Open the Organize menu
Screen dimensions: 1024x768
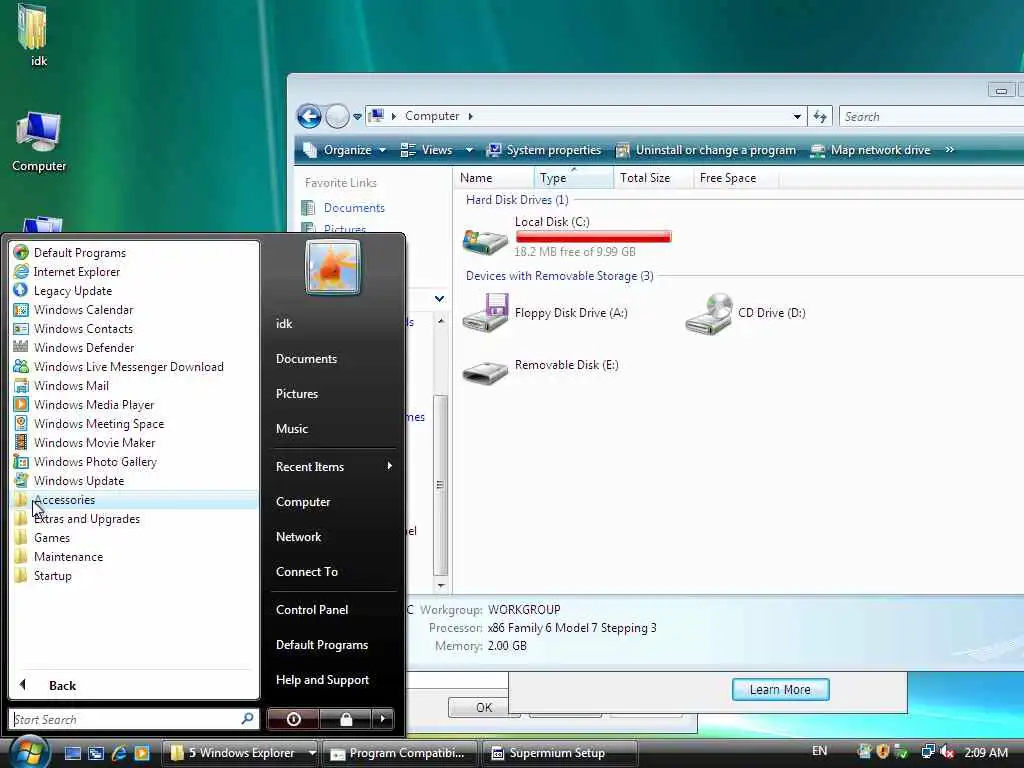(345, 150)
